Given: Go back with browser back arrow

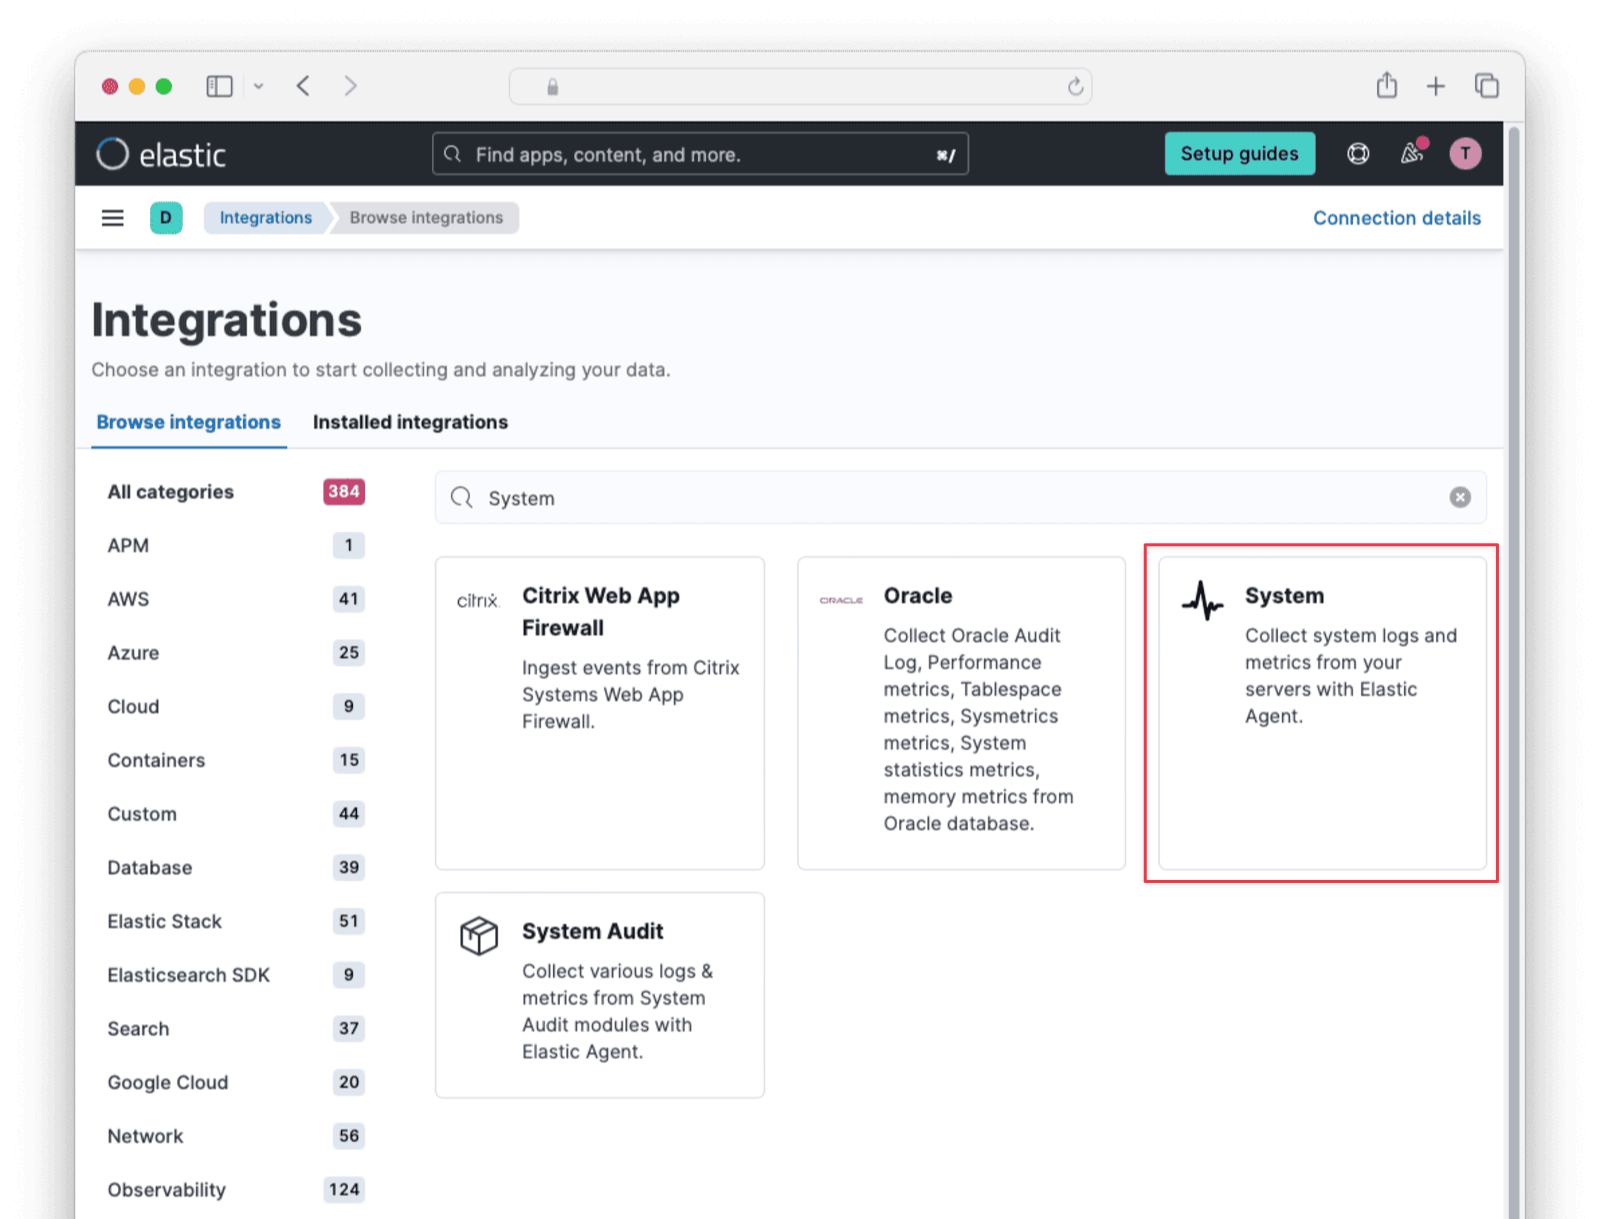Looking at the screenshot, I should coord(303,86).
